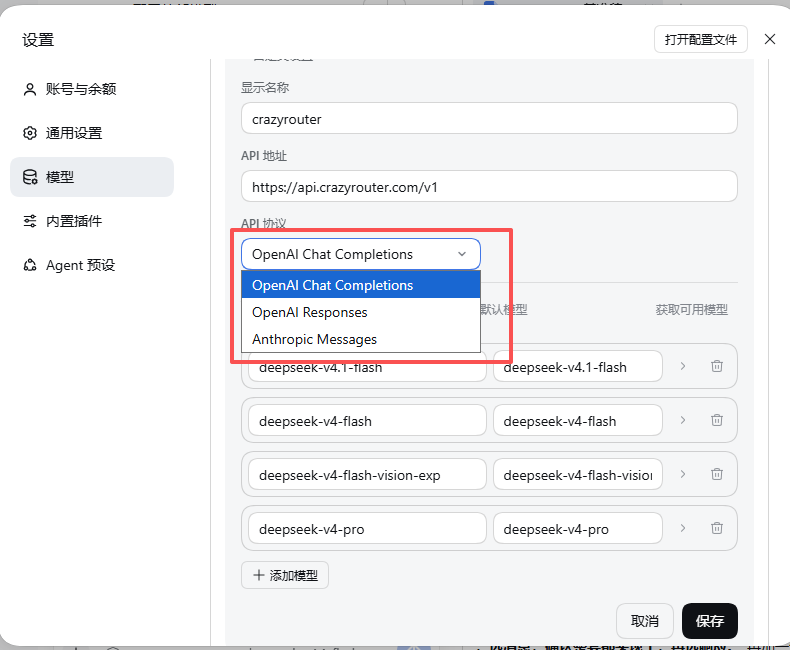Click the 显示名称 field containing crazyrouter
Screen dimensions: 790x650
coord(489,118)
